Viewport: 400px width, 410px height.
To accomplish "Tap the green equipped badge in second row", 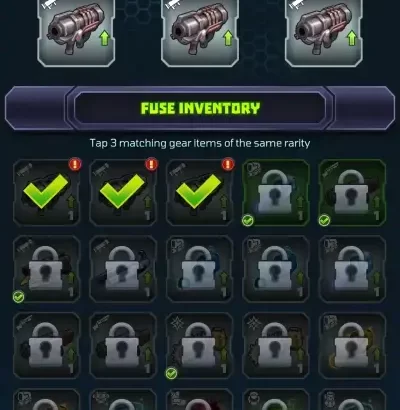I will point(19,296).
